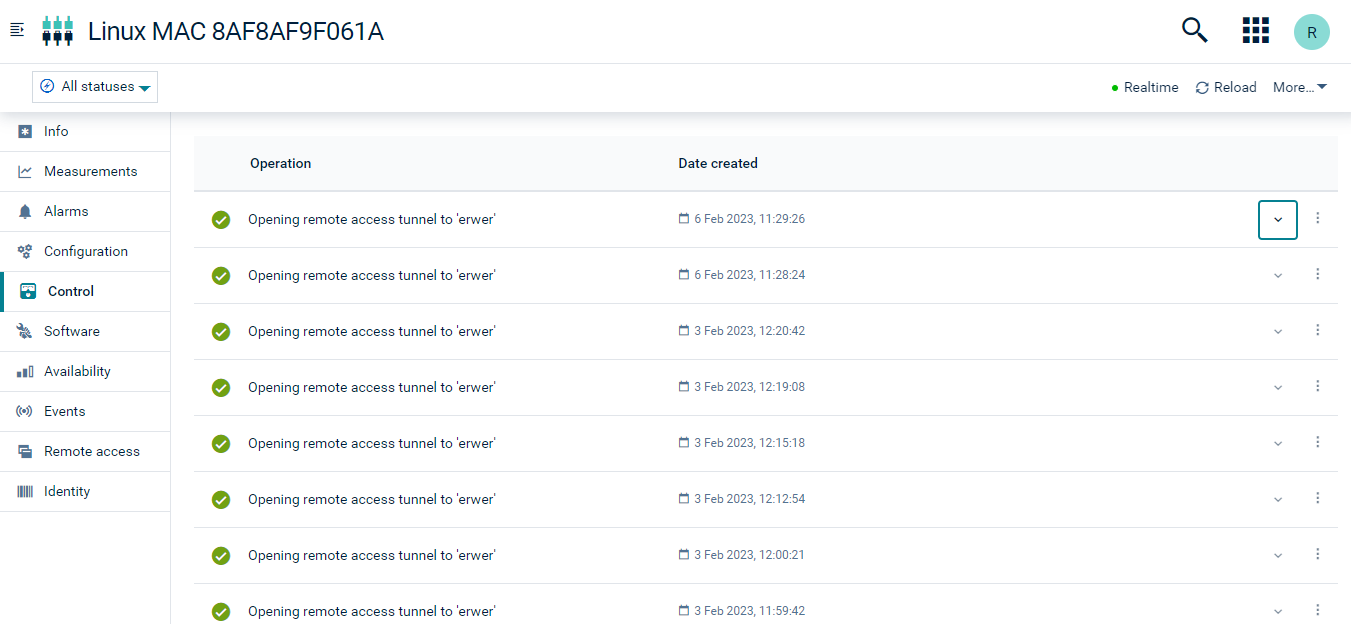Open the Remote access section
Image resolution: width=1351 pixels, height=624 pixels.
tap(91, 451)
